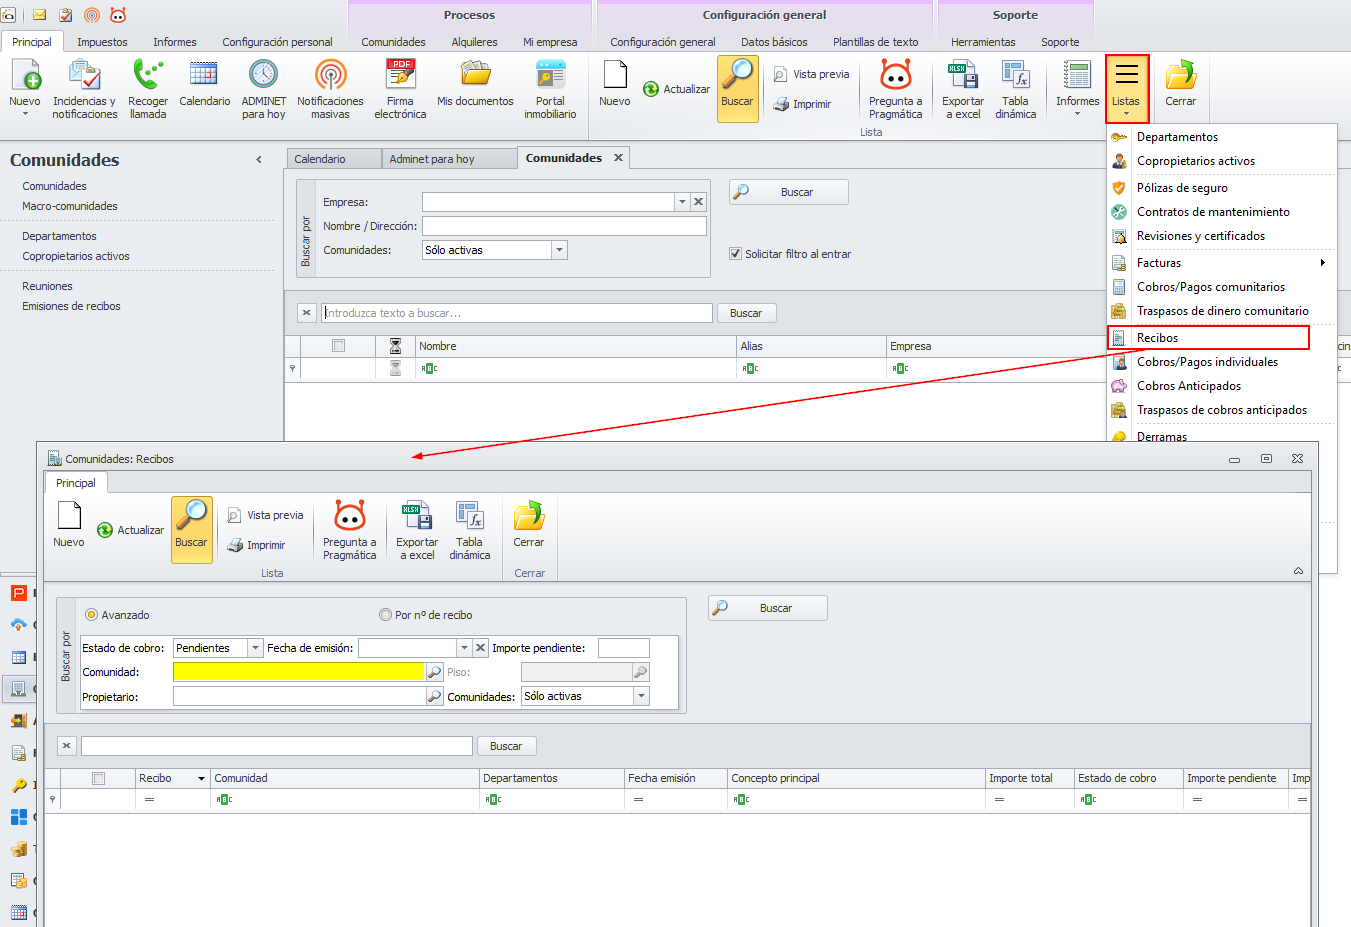Open Tabla dinámica in the Recibos window
The width and height of the screenshot is (1351, 927).
(x=470, y=530)
